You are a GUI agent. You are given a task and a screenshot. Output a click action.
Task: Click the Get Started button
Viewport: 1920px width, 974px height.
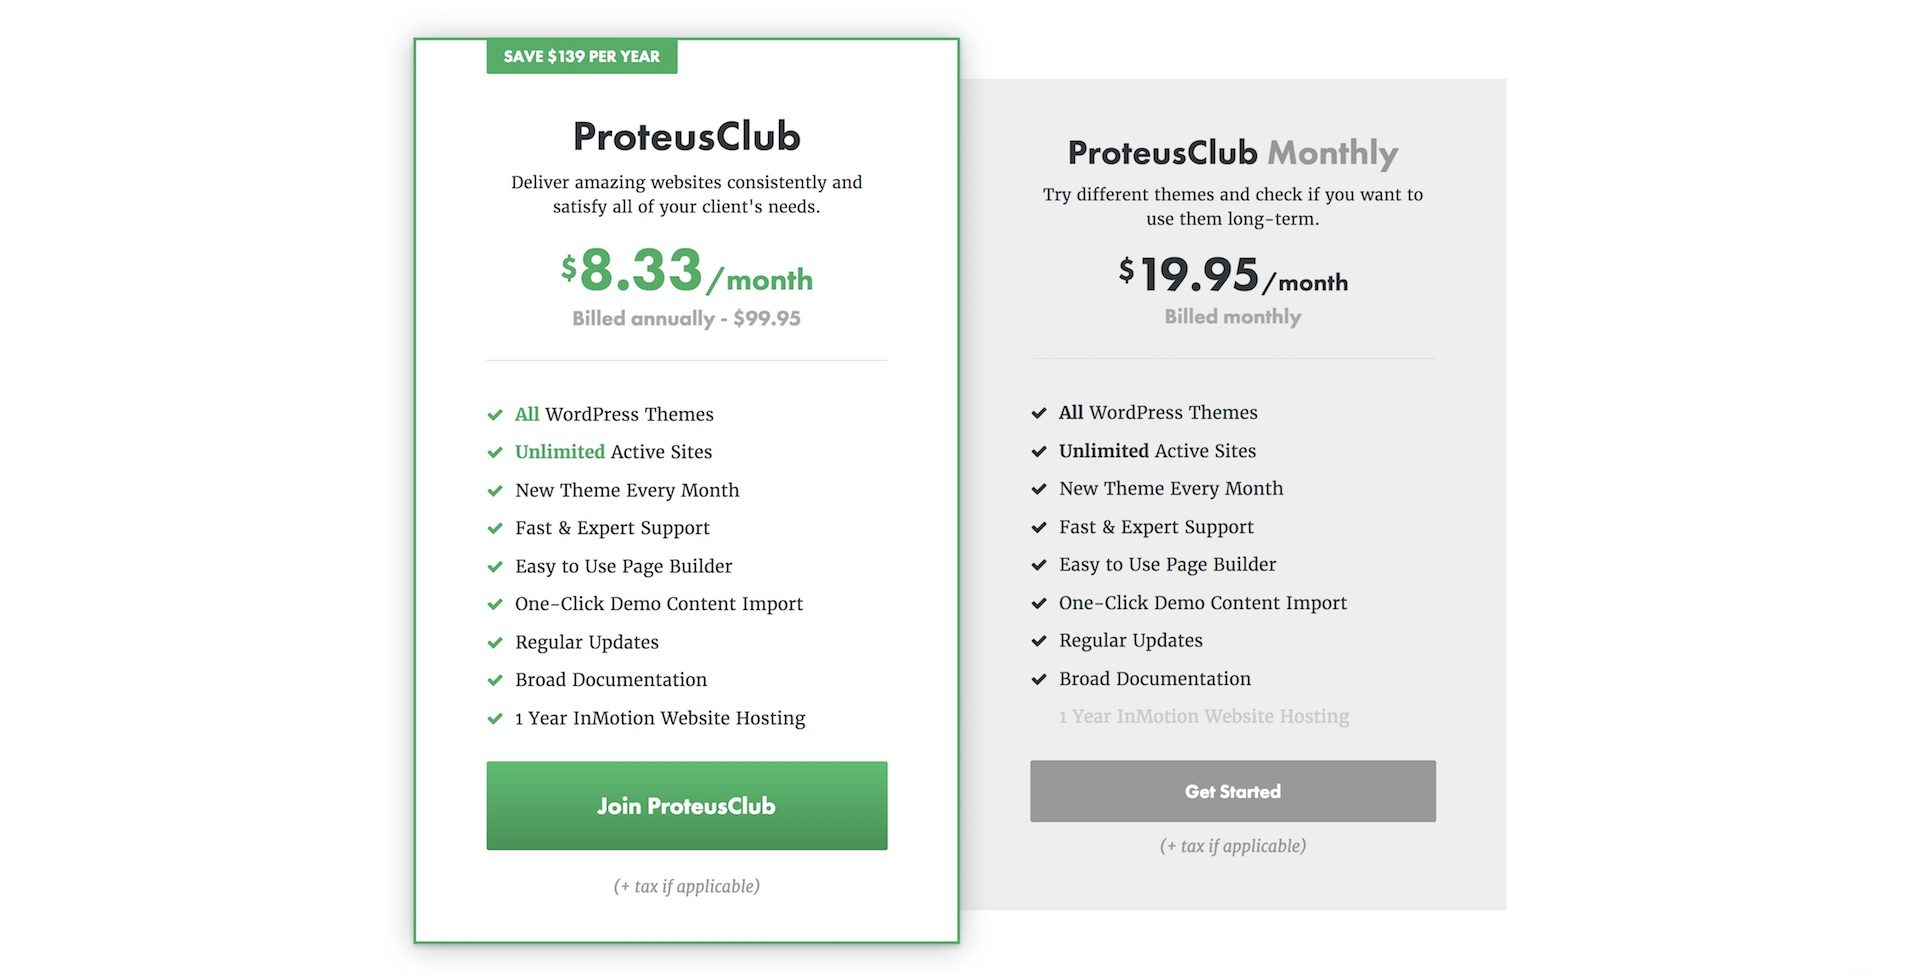coord(1232,791)
